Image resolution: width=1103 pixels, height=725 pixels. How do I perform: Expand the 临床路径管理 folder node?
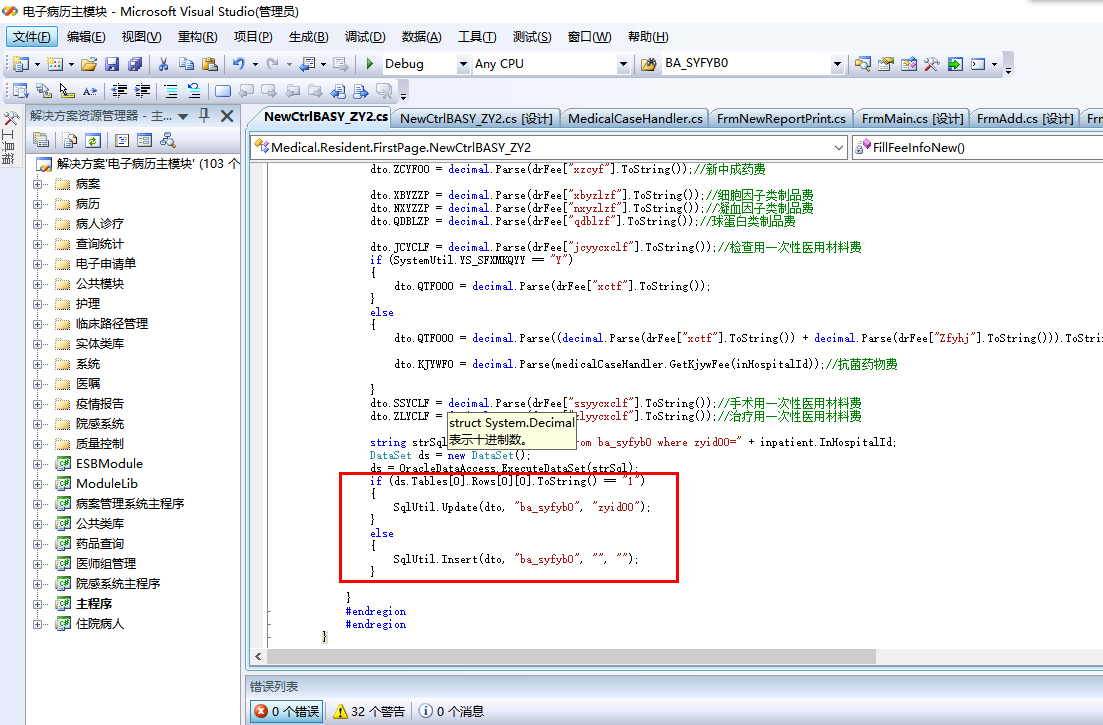pos(37,324)
